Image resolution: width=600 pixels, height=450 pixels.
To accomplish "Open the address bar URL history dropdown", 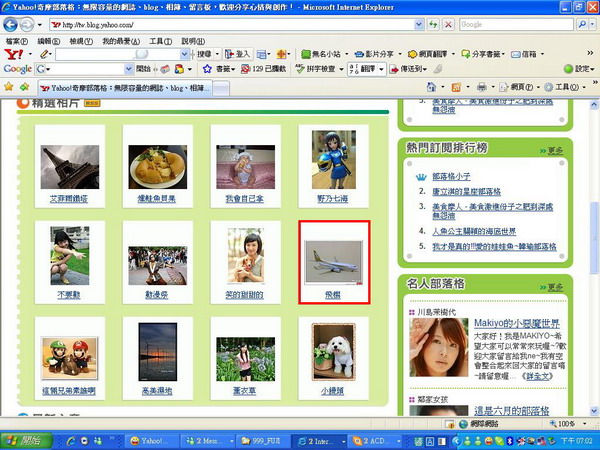I will coord(419,25).
